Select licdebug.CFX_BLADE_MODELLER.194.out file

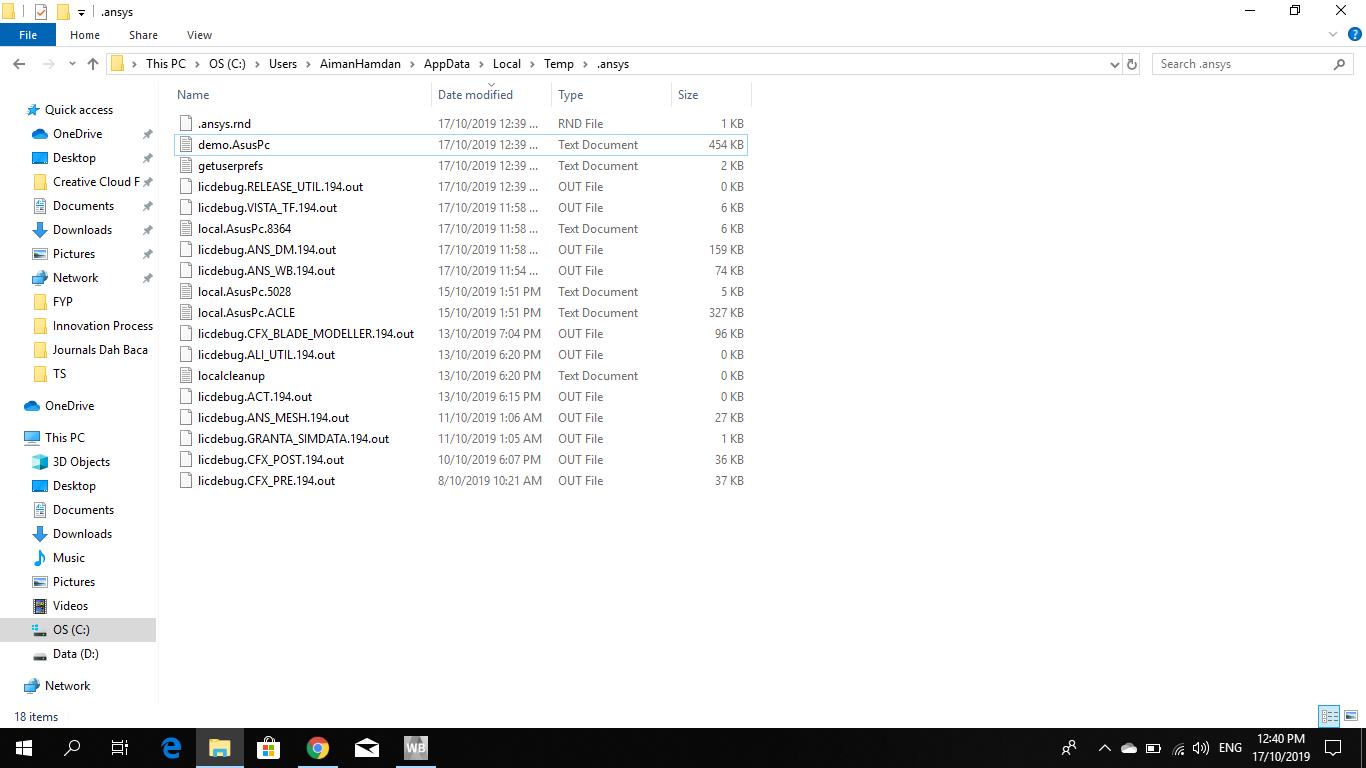306,334
